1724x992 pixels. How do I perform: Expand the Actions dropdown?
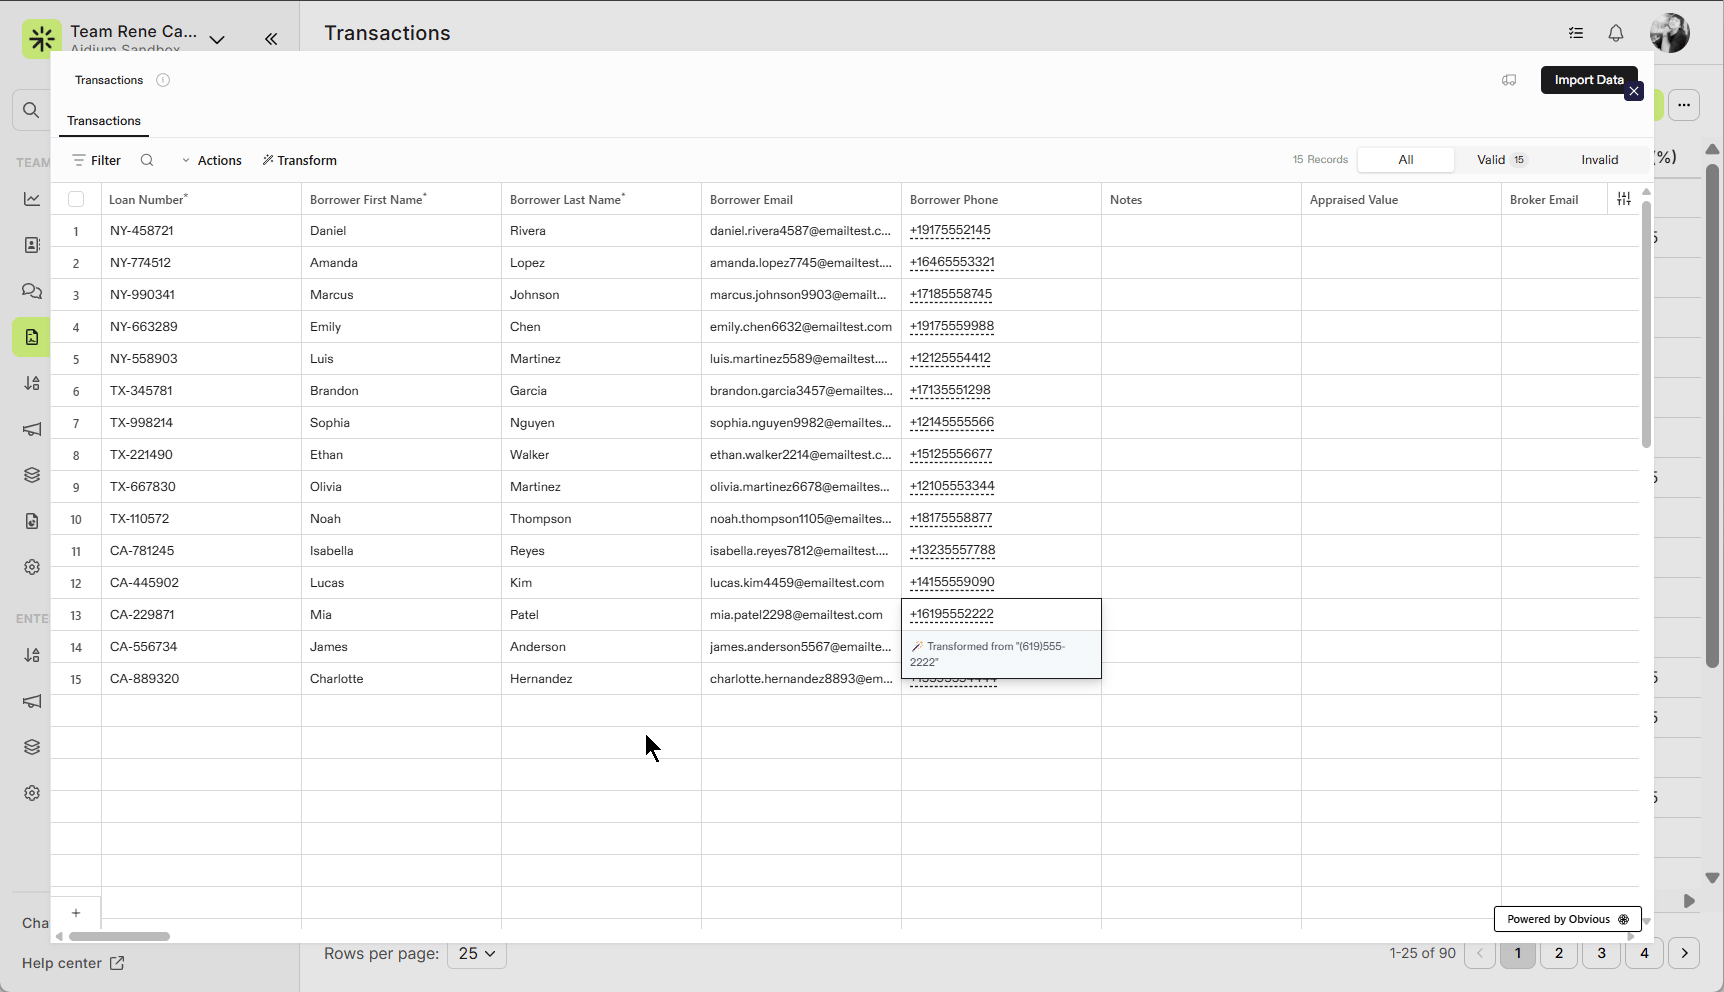pyautogui.click(x=212, y=160)
